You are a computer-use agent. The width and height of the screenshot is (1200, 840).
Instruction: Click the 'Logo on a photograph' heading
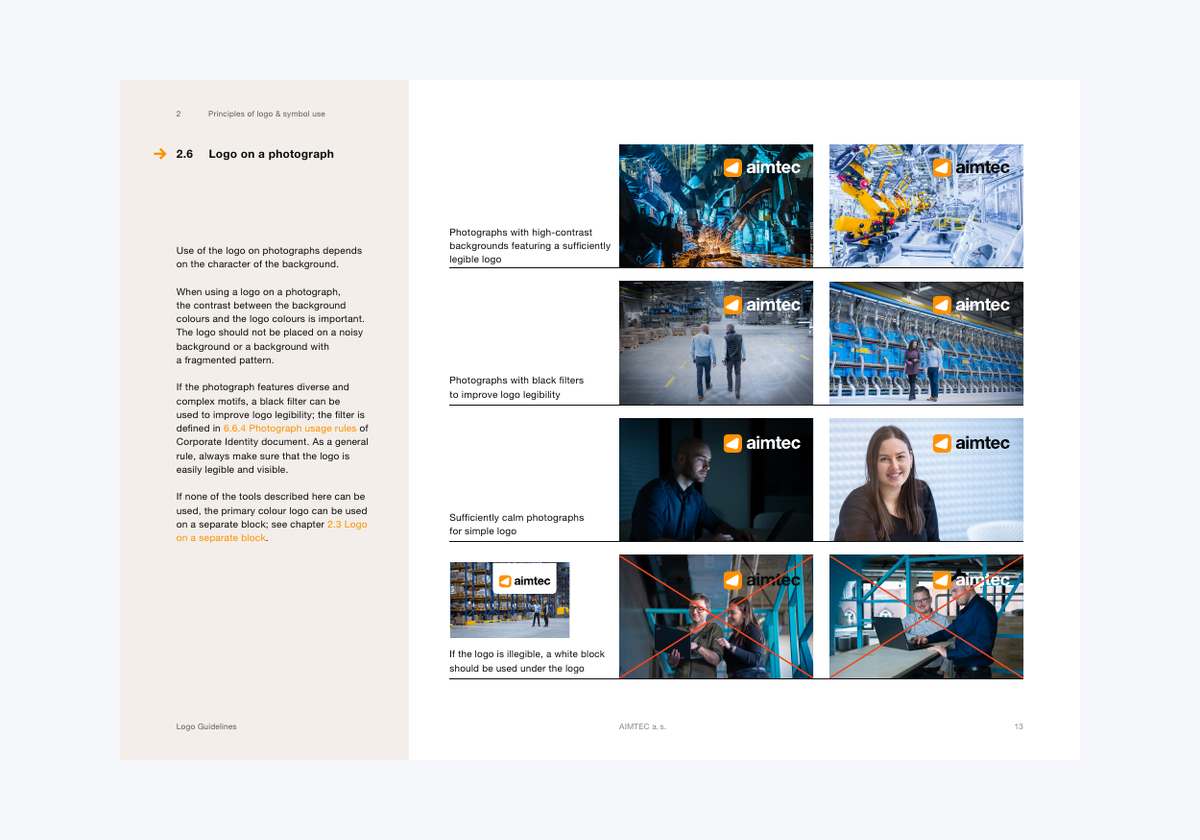tap(271, 154)
